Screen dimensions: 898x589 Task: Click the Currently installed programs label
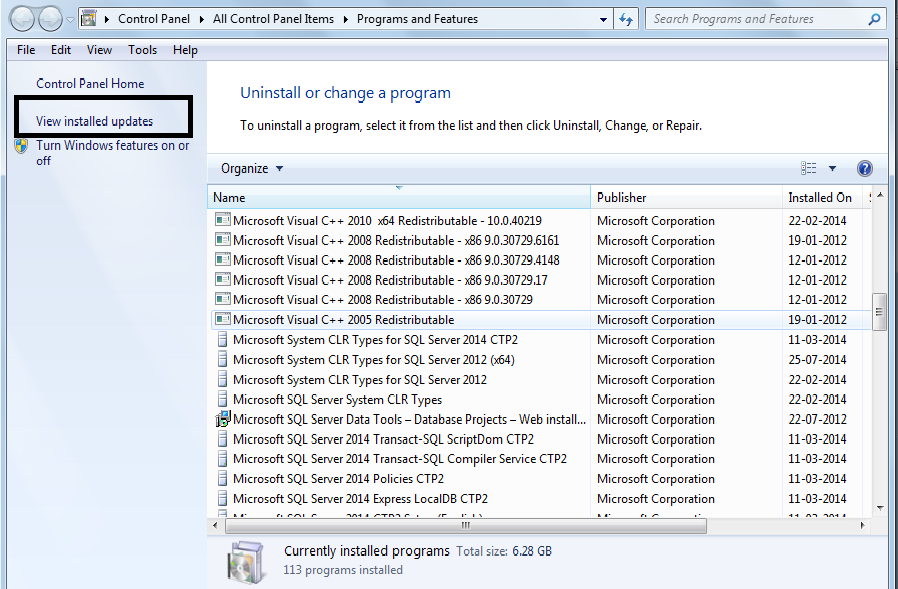point(367,551)
